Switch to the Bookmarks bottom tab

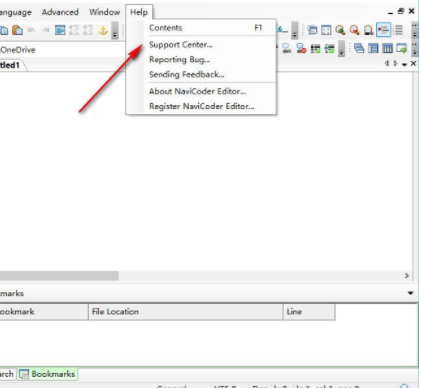coord(47,374)
